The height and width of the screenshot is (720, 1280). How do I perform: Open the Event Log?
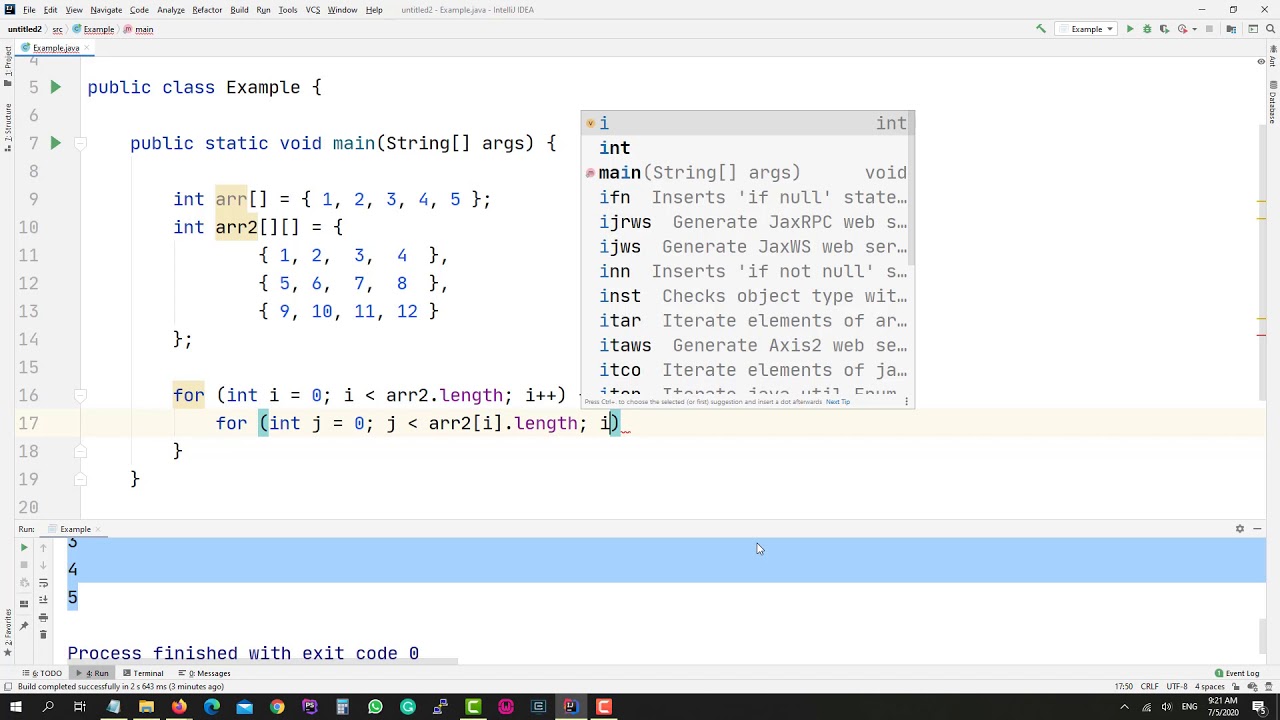(x=1237, y=673)
